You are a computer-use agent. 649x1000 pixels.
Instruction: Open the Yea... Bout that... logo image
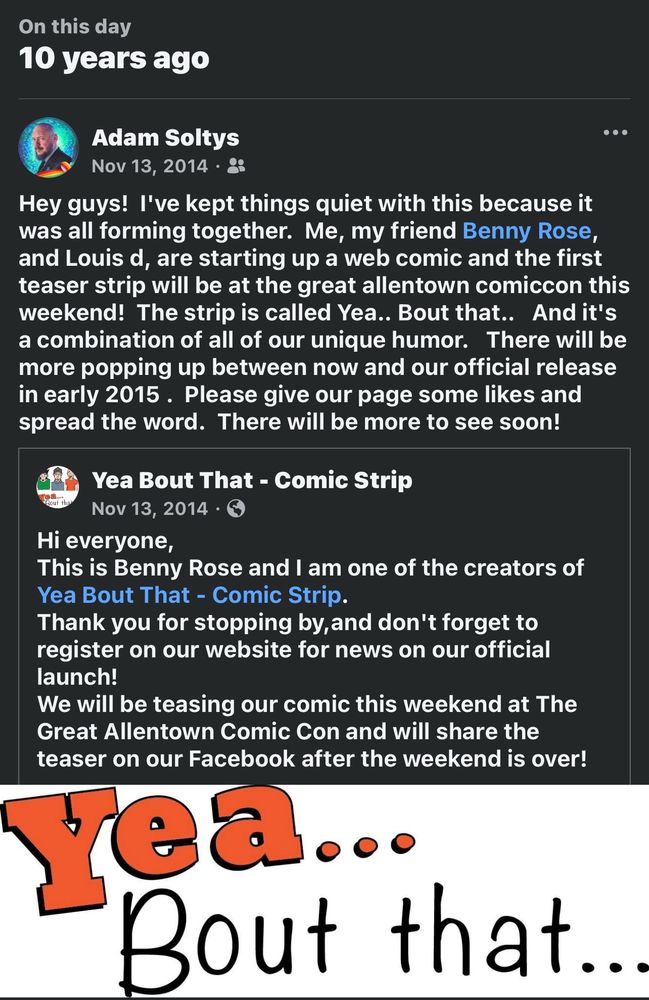pos(324,890)
